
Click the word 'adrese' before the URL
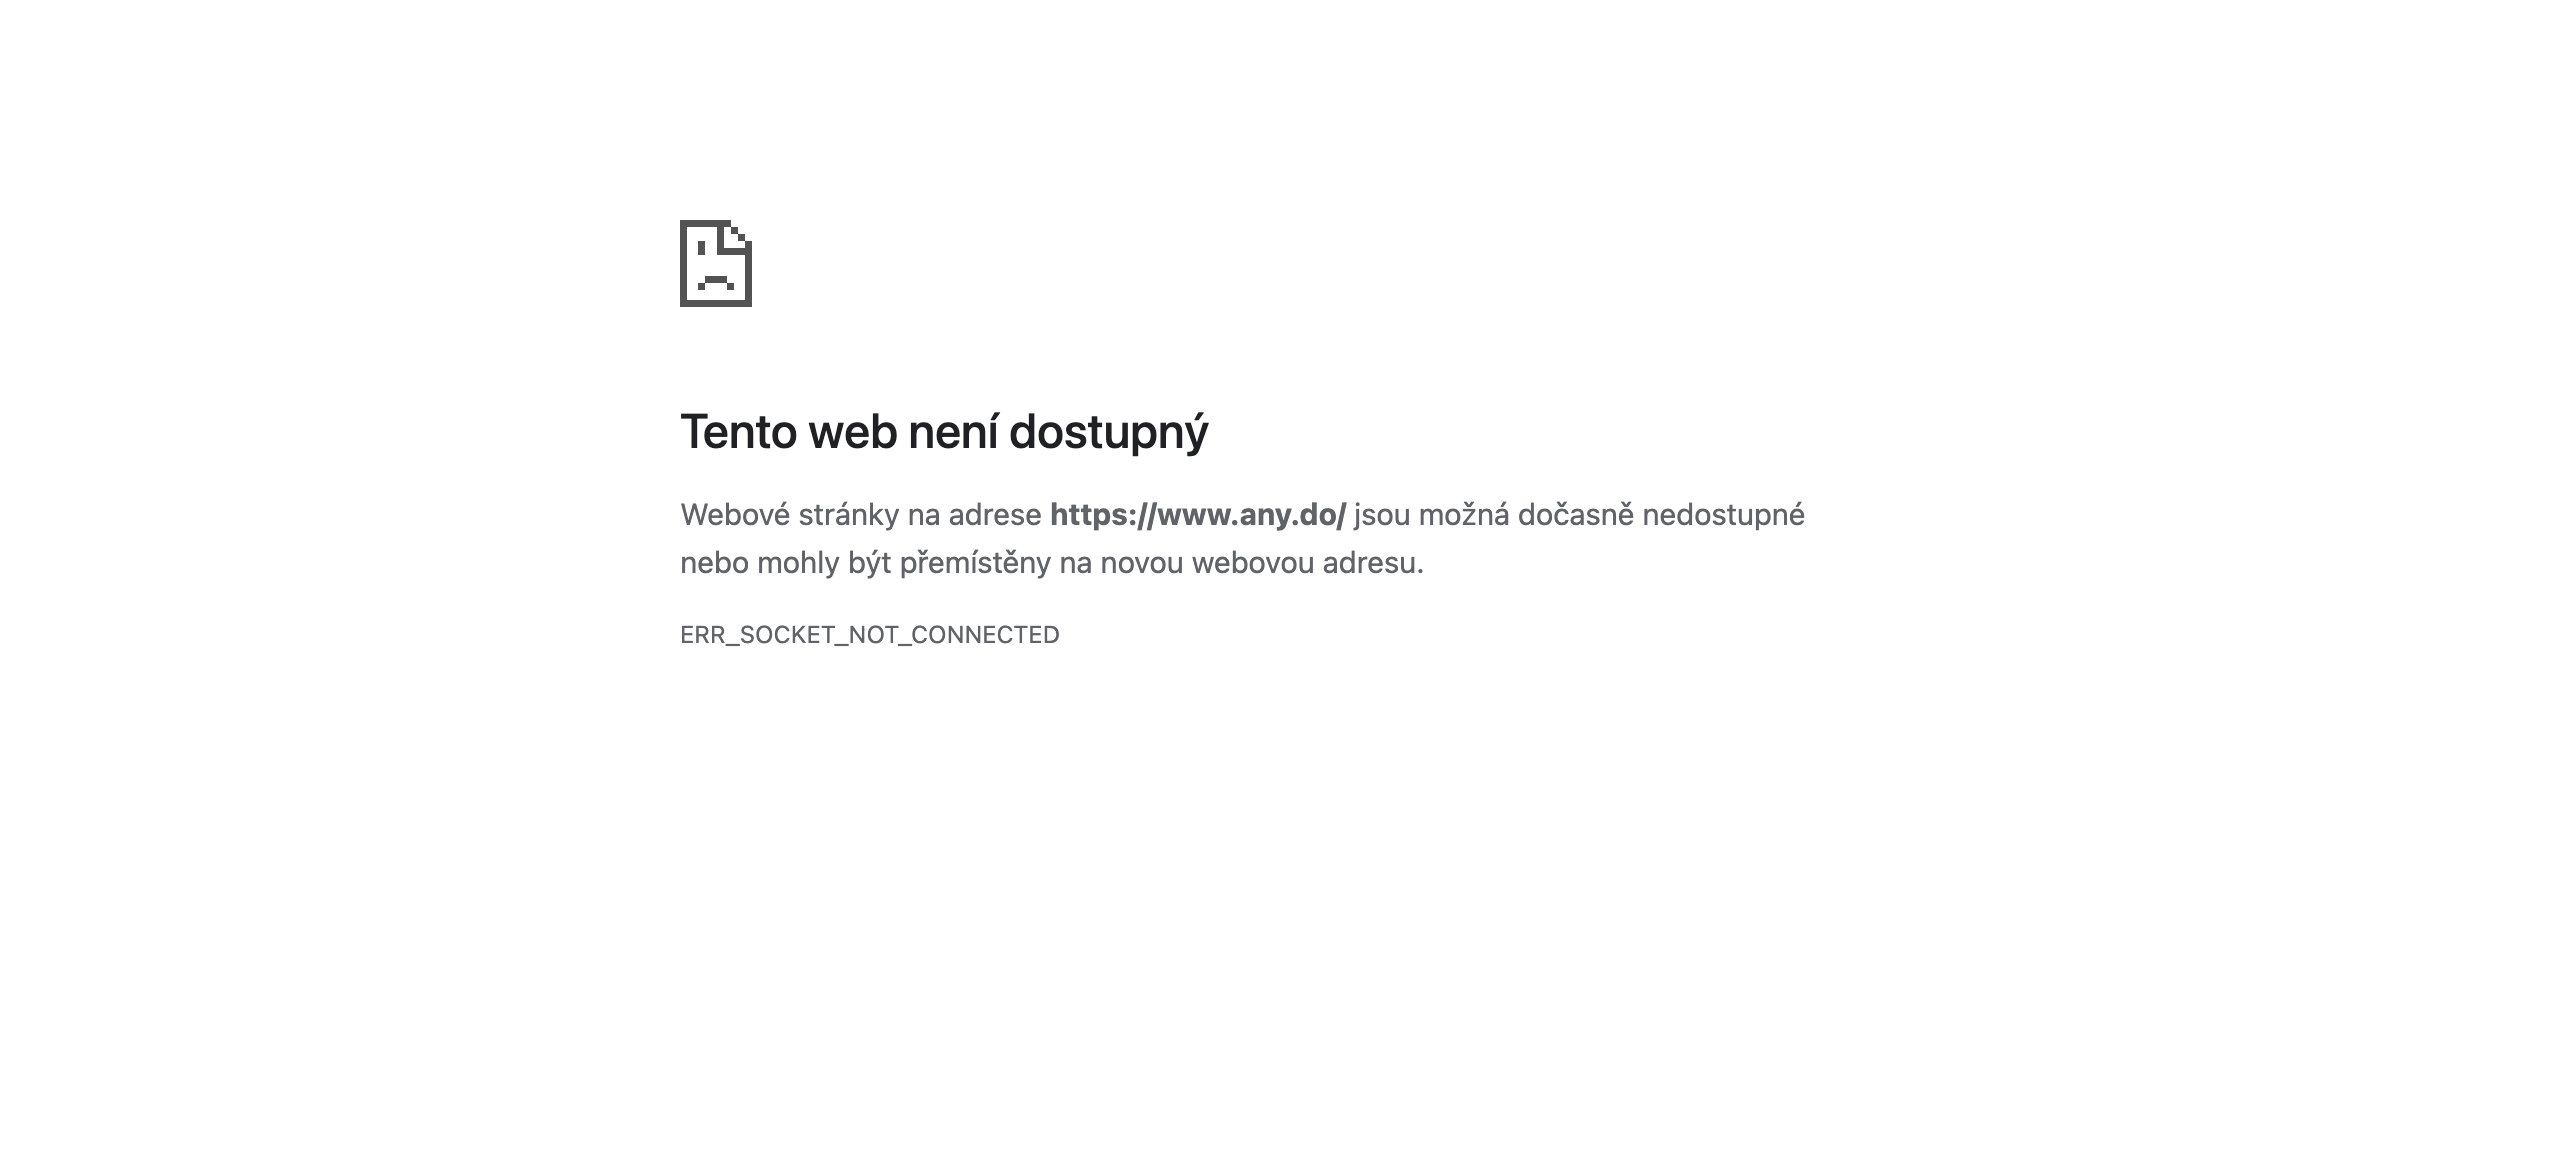995,515
